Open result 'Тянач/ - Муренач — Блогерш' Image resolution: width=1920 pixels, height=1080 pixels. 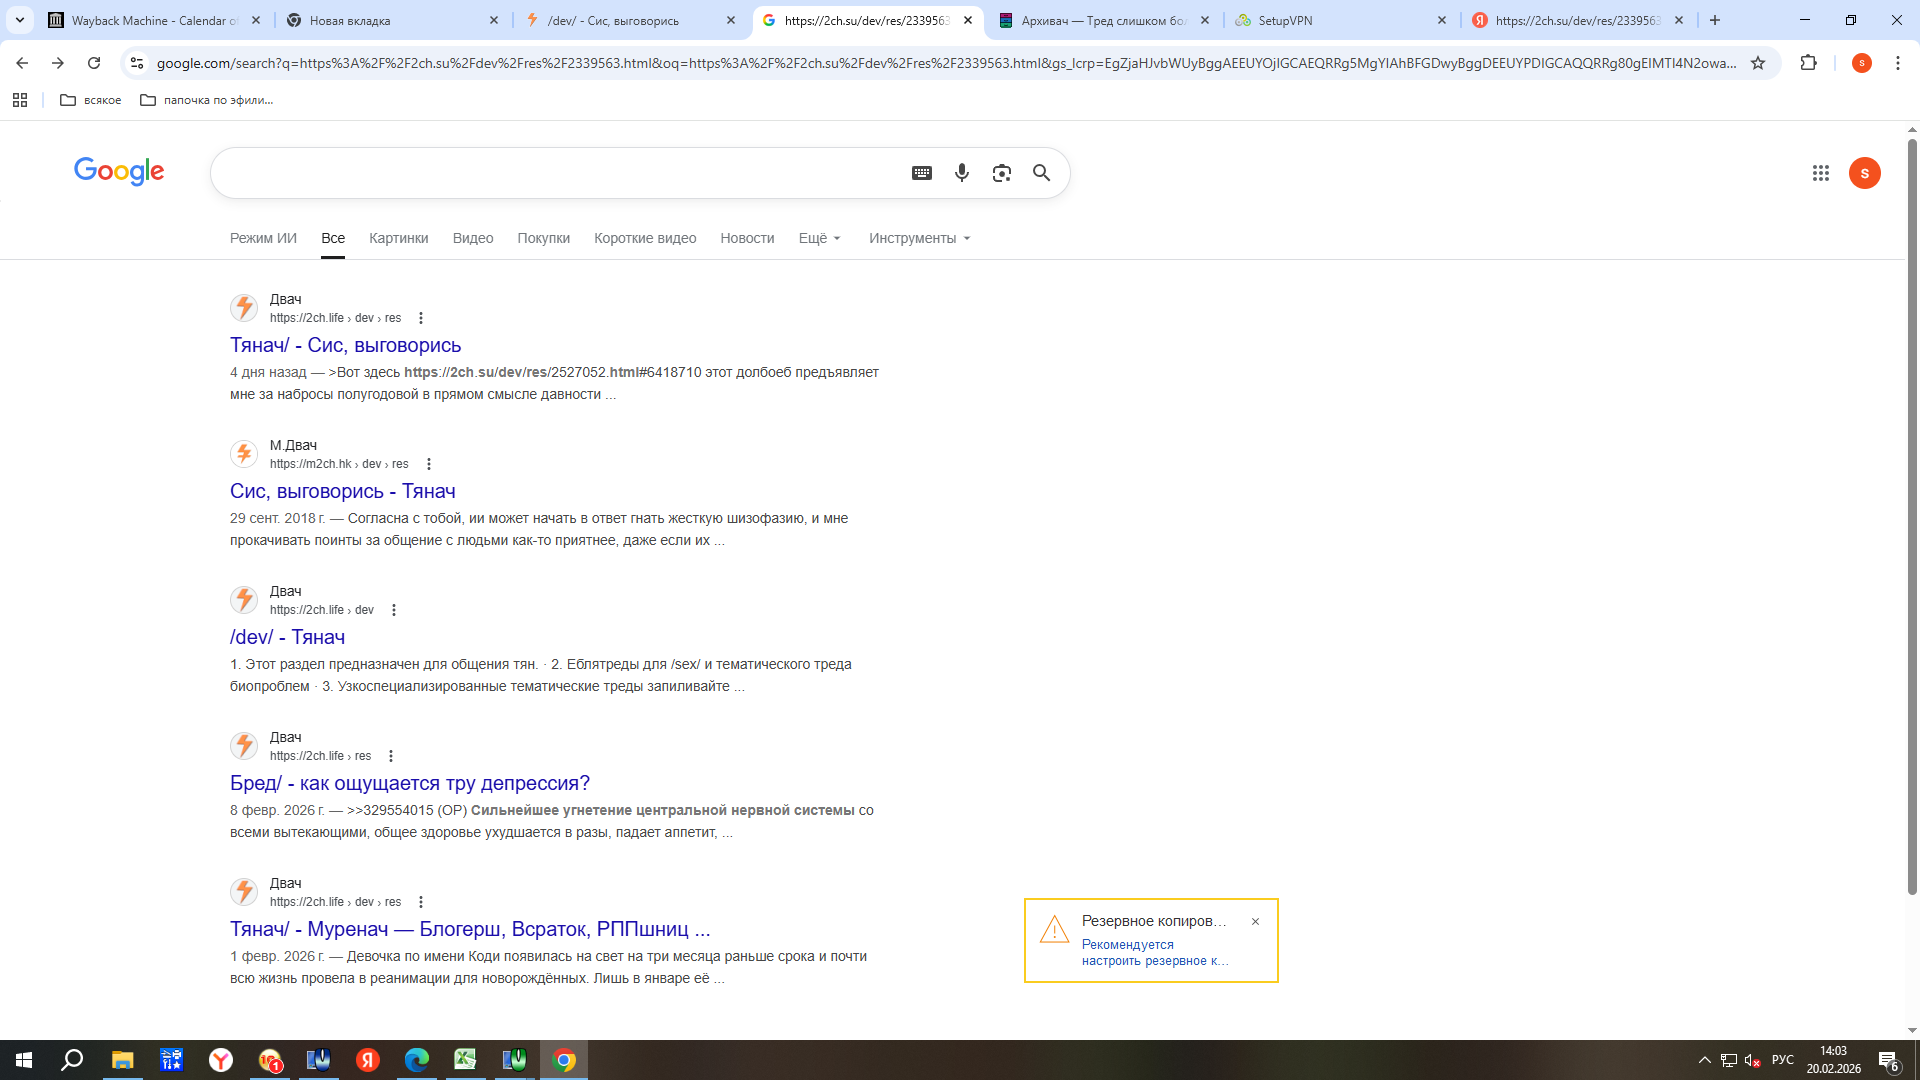(470, 929)
